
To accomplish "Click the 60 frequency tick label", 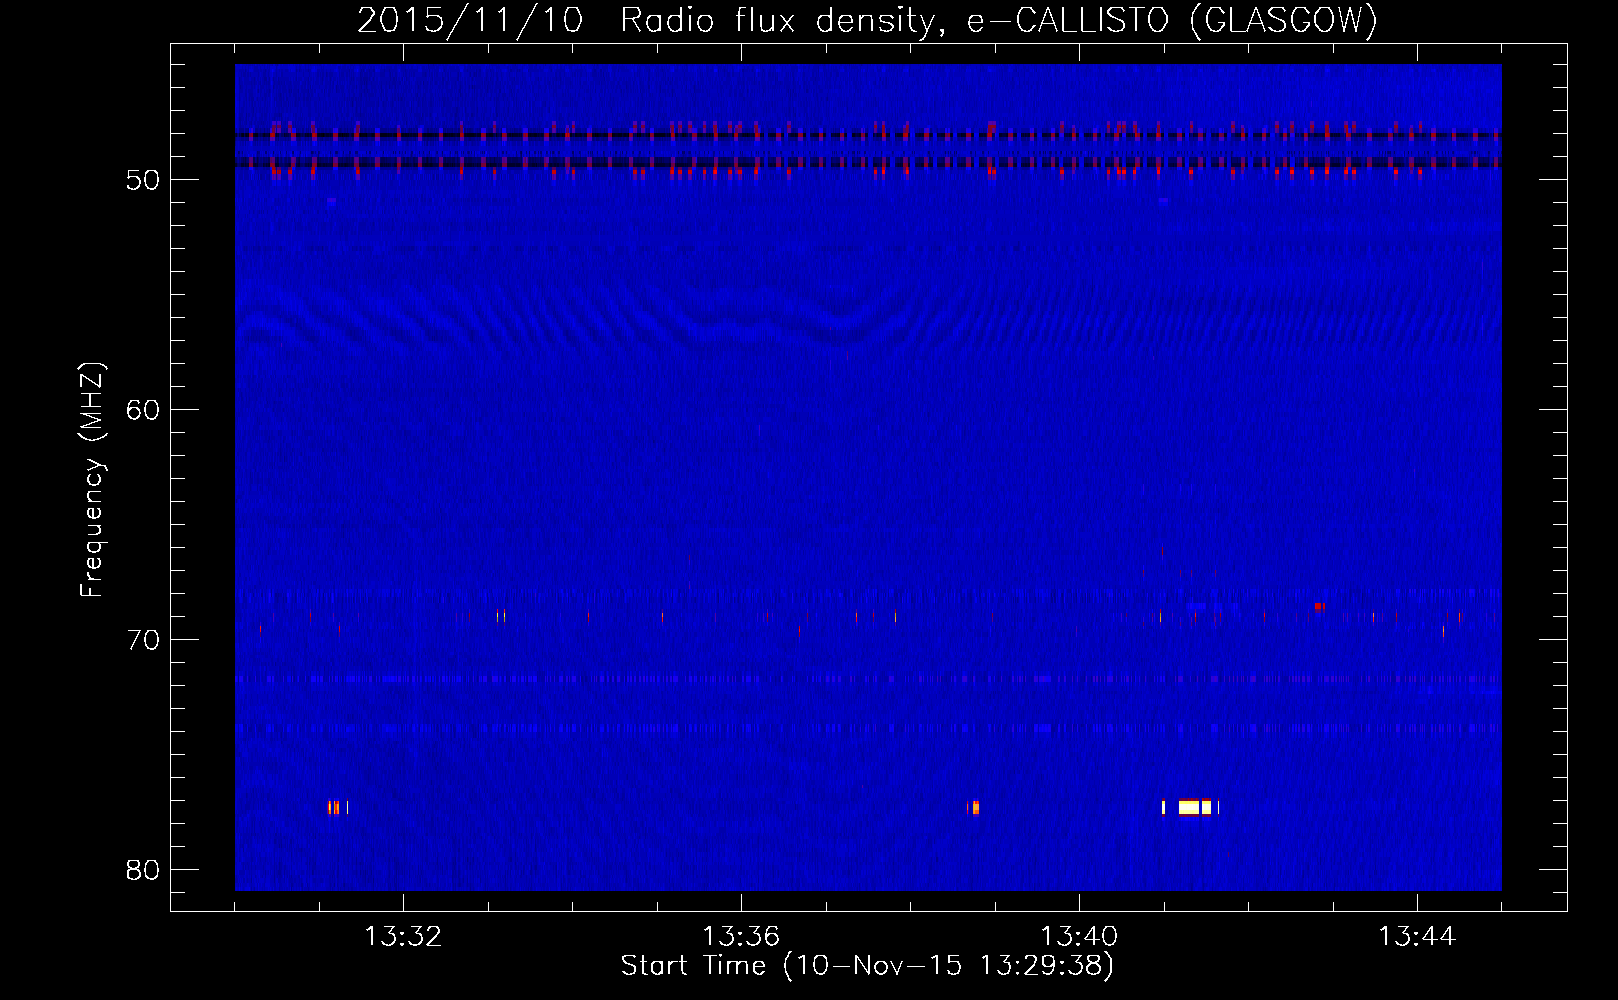I will coord(143,410).
